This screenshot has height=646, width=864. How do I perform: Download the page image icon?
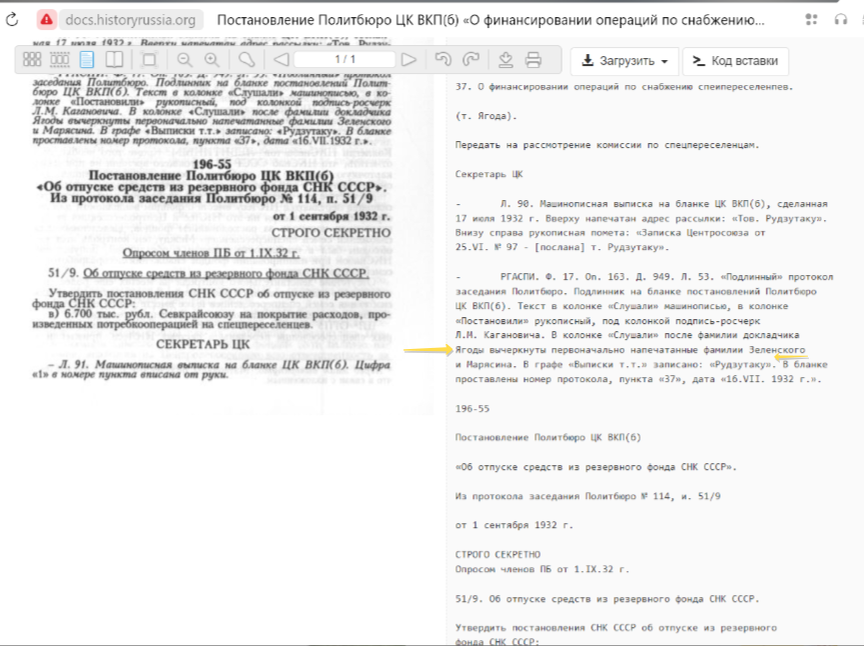506,60
